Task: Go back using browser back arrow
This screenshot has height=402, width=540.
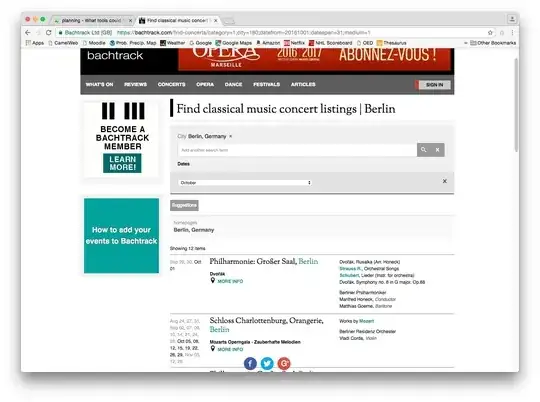Action: 28,33
